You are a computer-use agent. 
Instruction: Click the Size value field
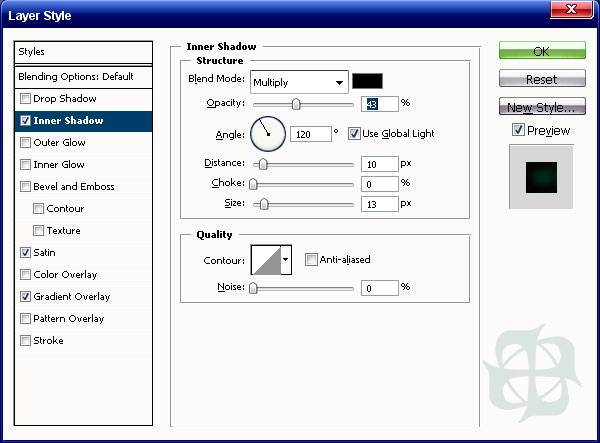pos(380,204)
